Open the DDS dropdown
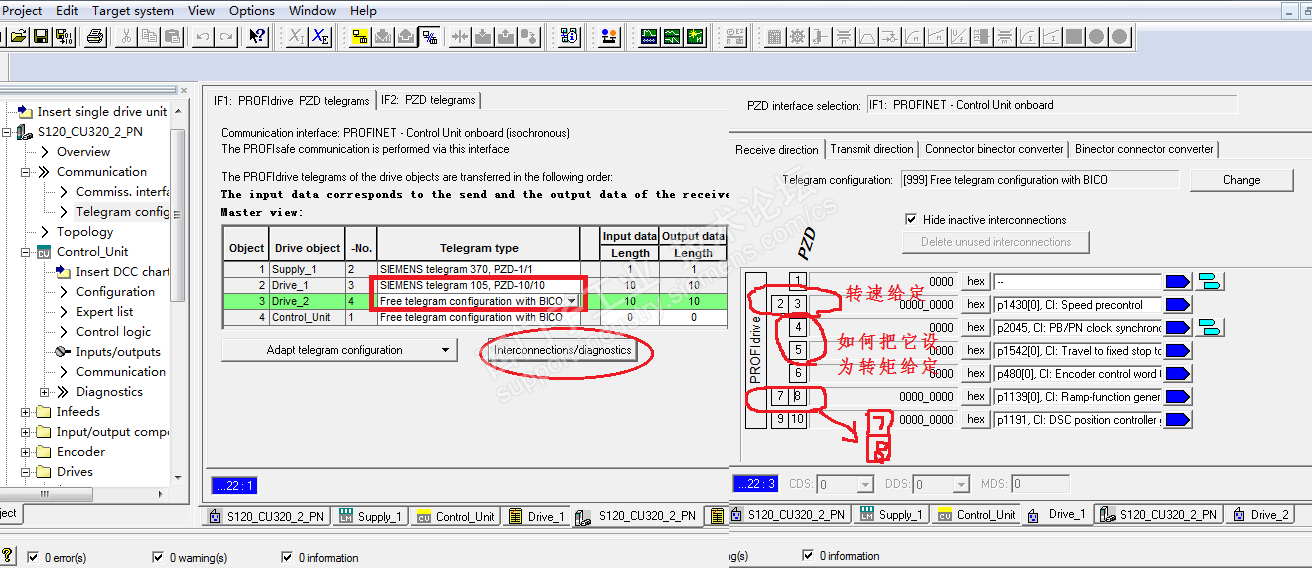The width and height of the screenshot is (1312, 568). click(x=961, y=484)
